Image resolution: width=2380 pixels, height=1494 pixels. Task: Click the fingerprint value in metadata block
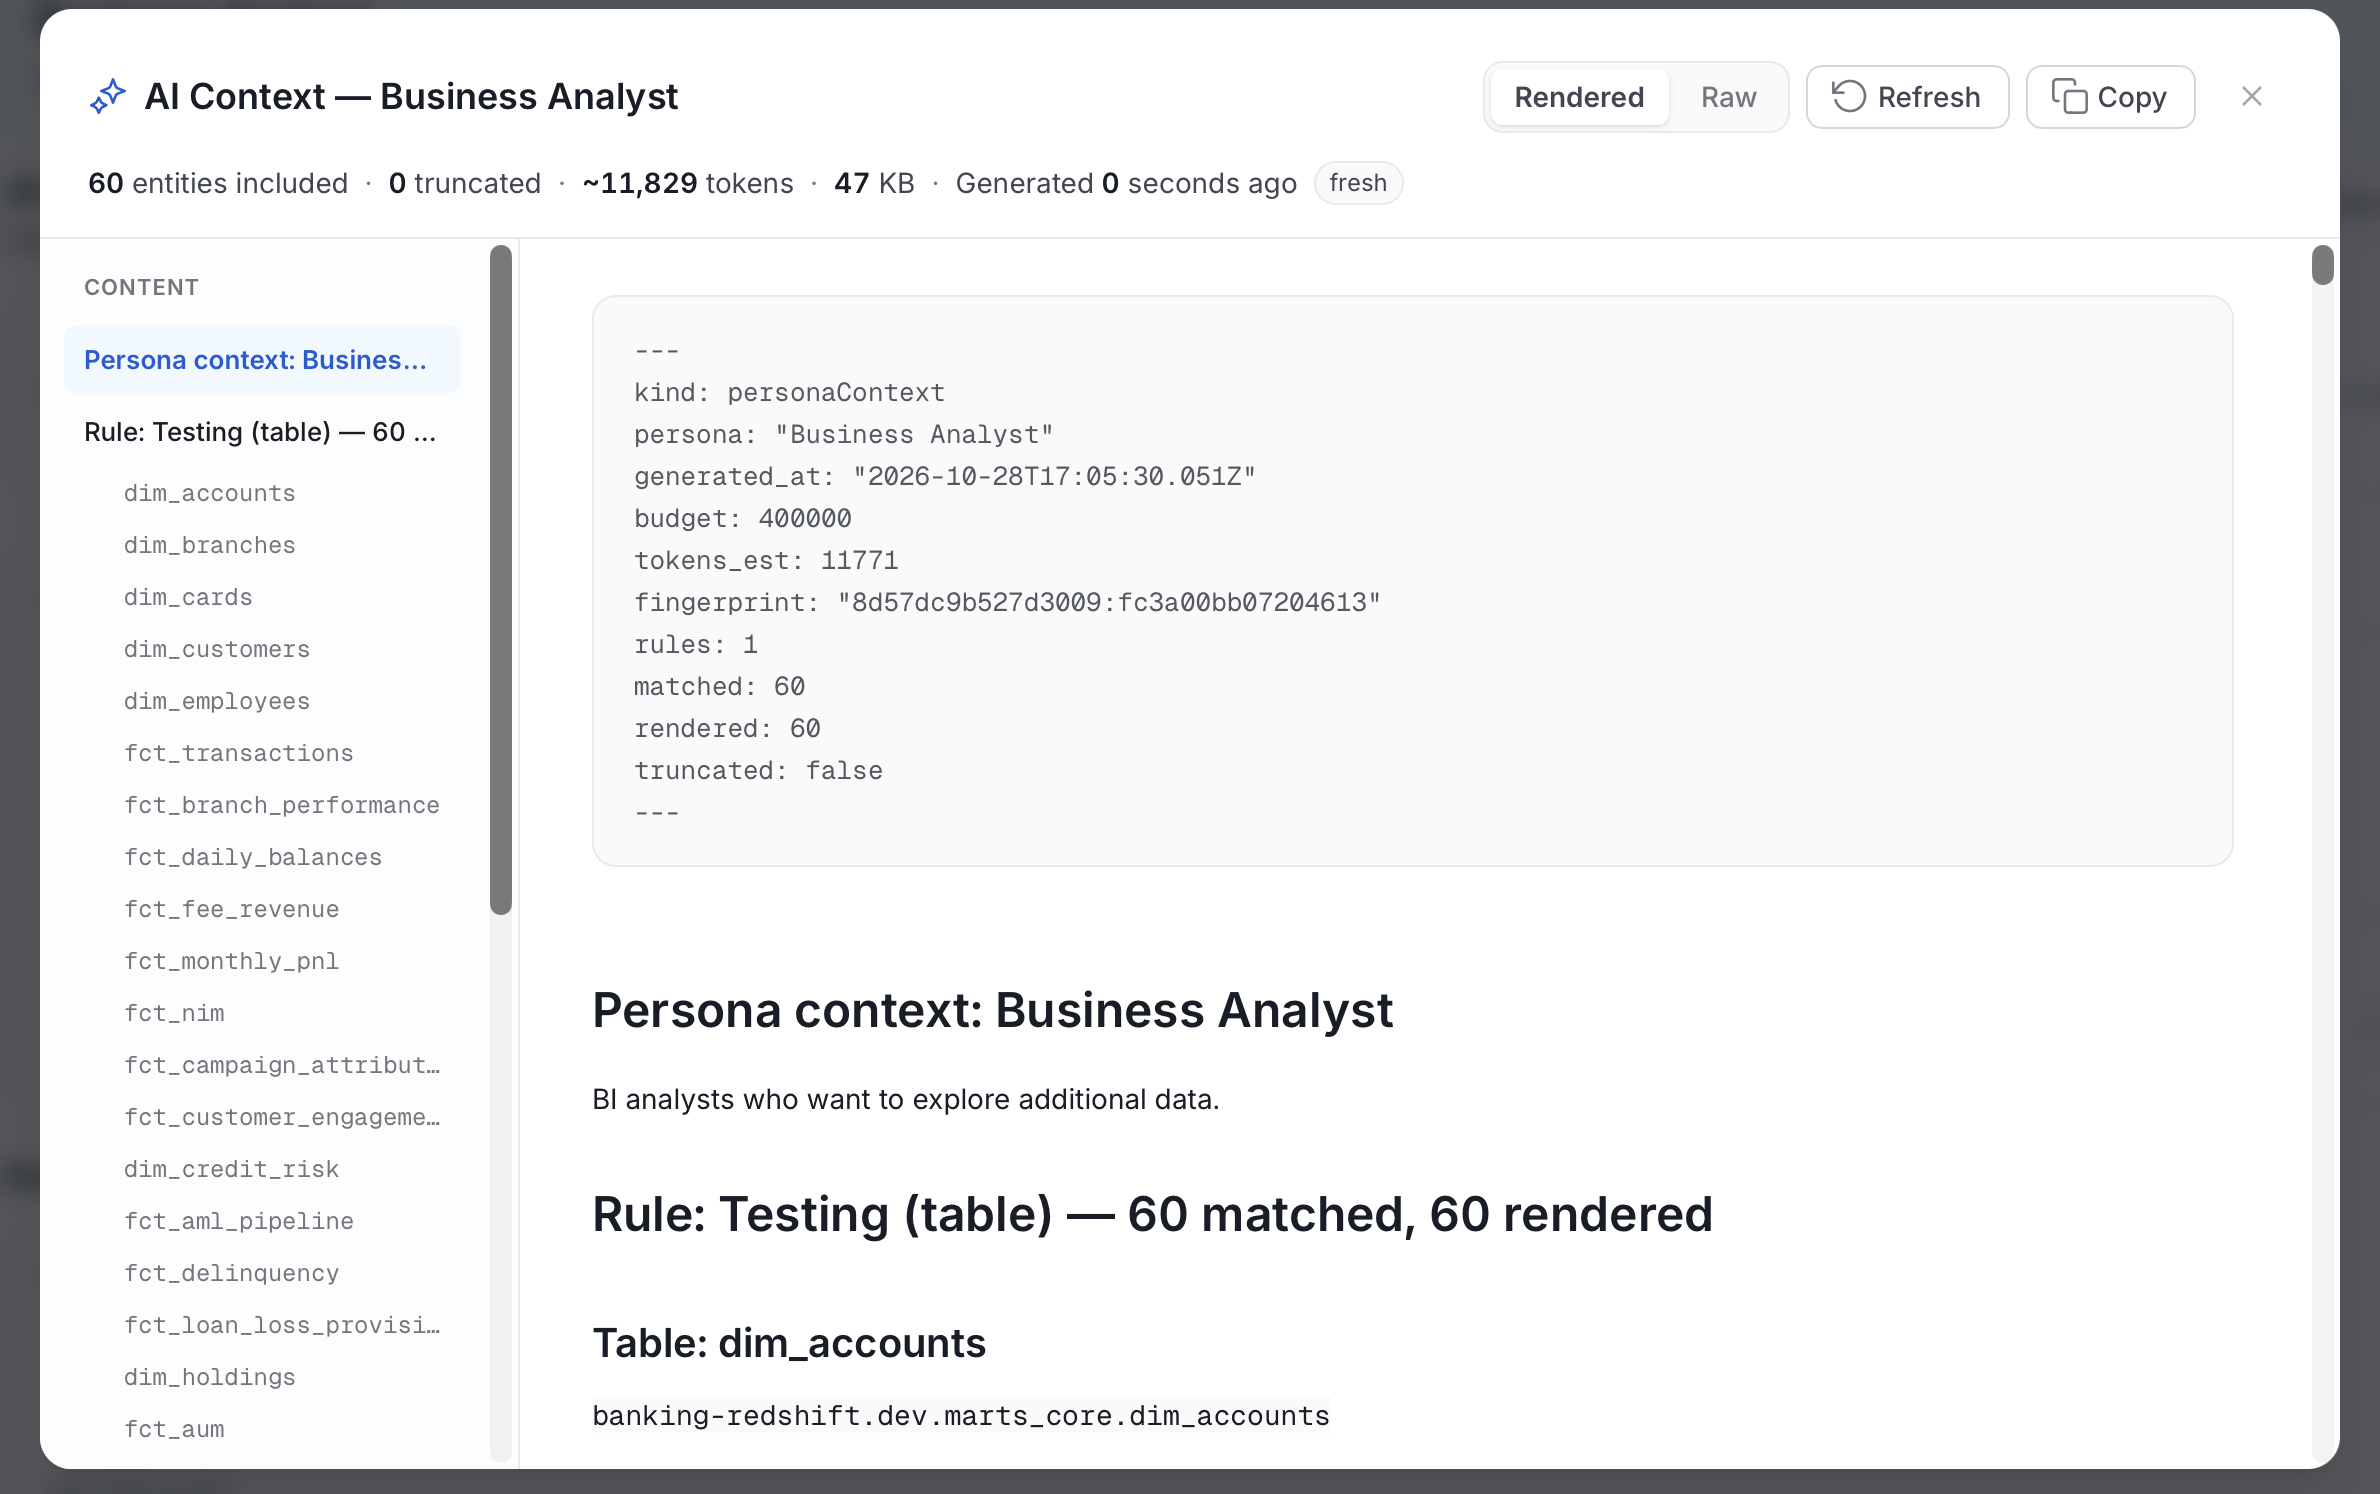(1108, 602)
